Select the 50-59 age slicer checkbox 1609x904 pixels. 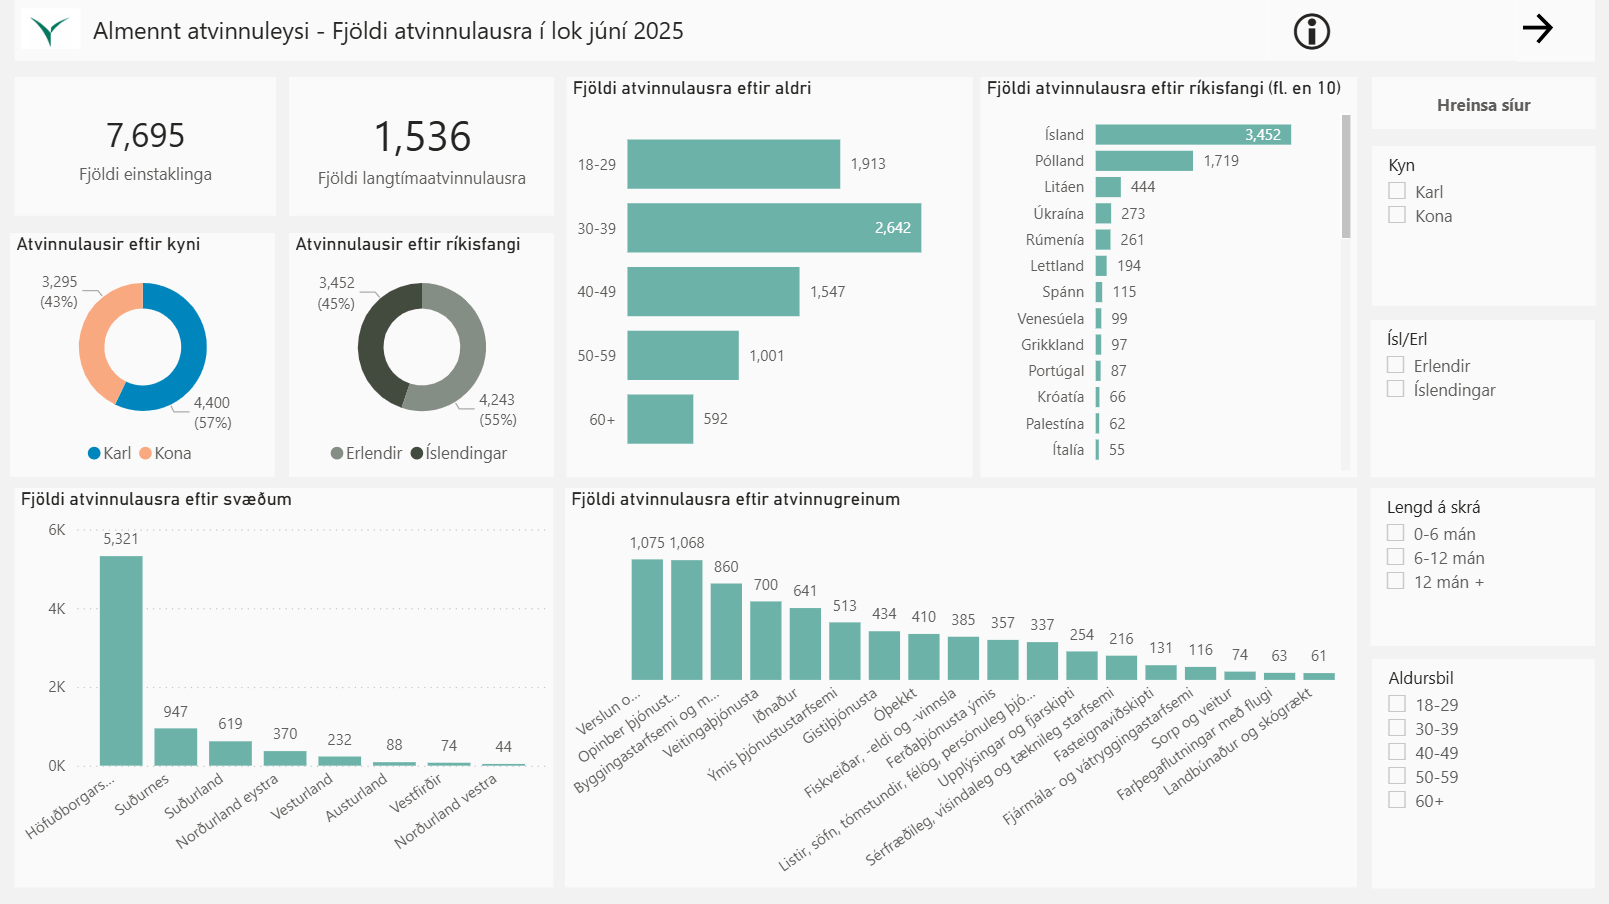coord(1397,776)
